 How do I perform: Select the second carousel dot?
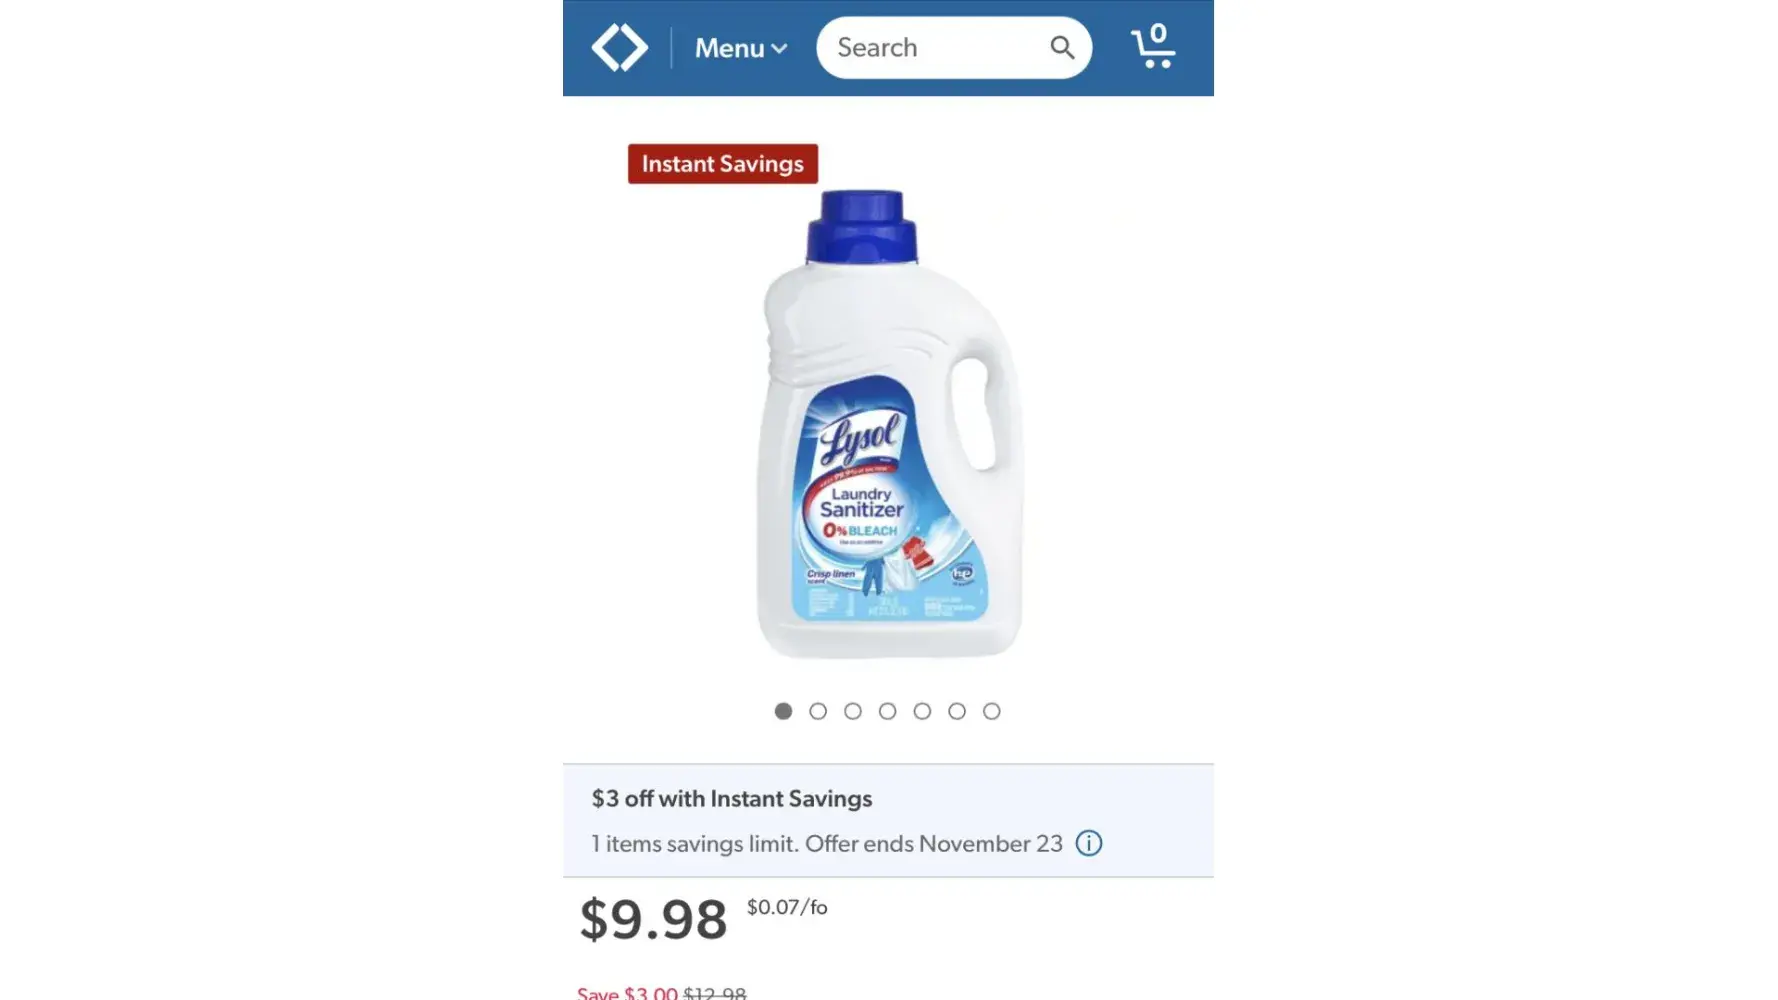point(818,711)
